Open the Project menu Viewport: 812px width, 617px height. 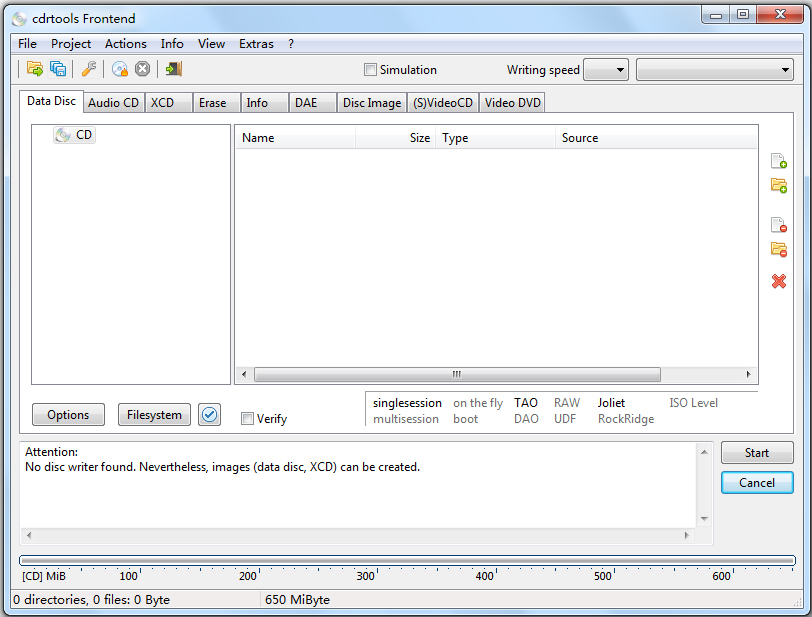pos(71,44)
